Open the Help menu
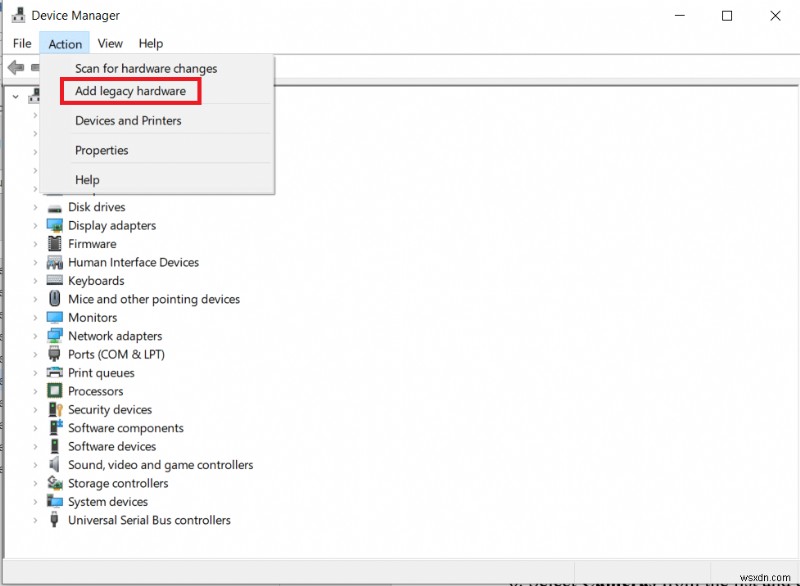The width and height of the screenshot is (800, 586). coord(151,43)
